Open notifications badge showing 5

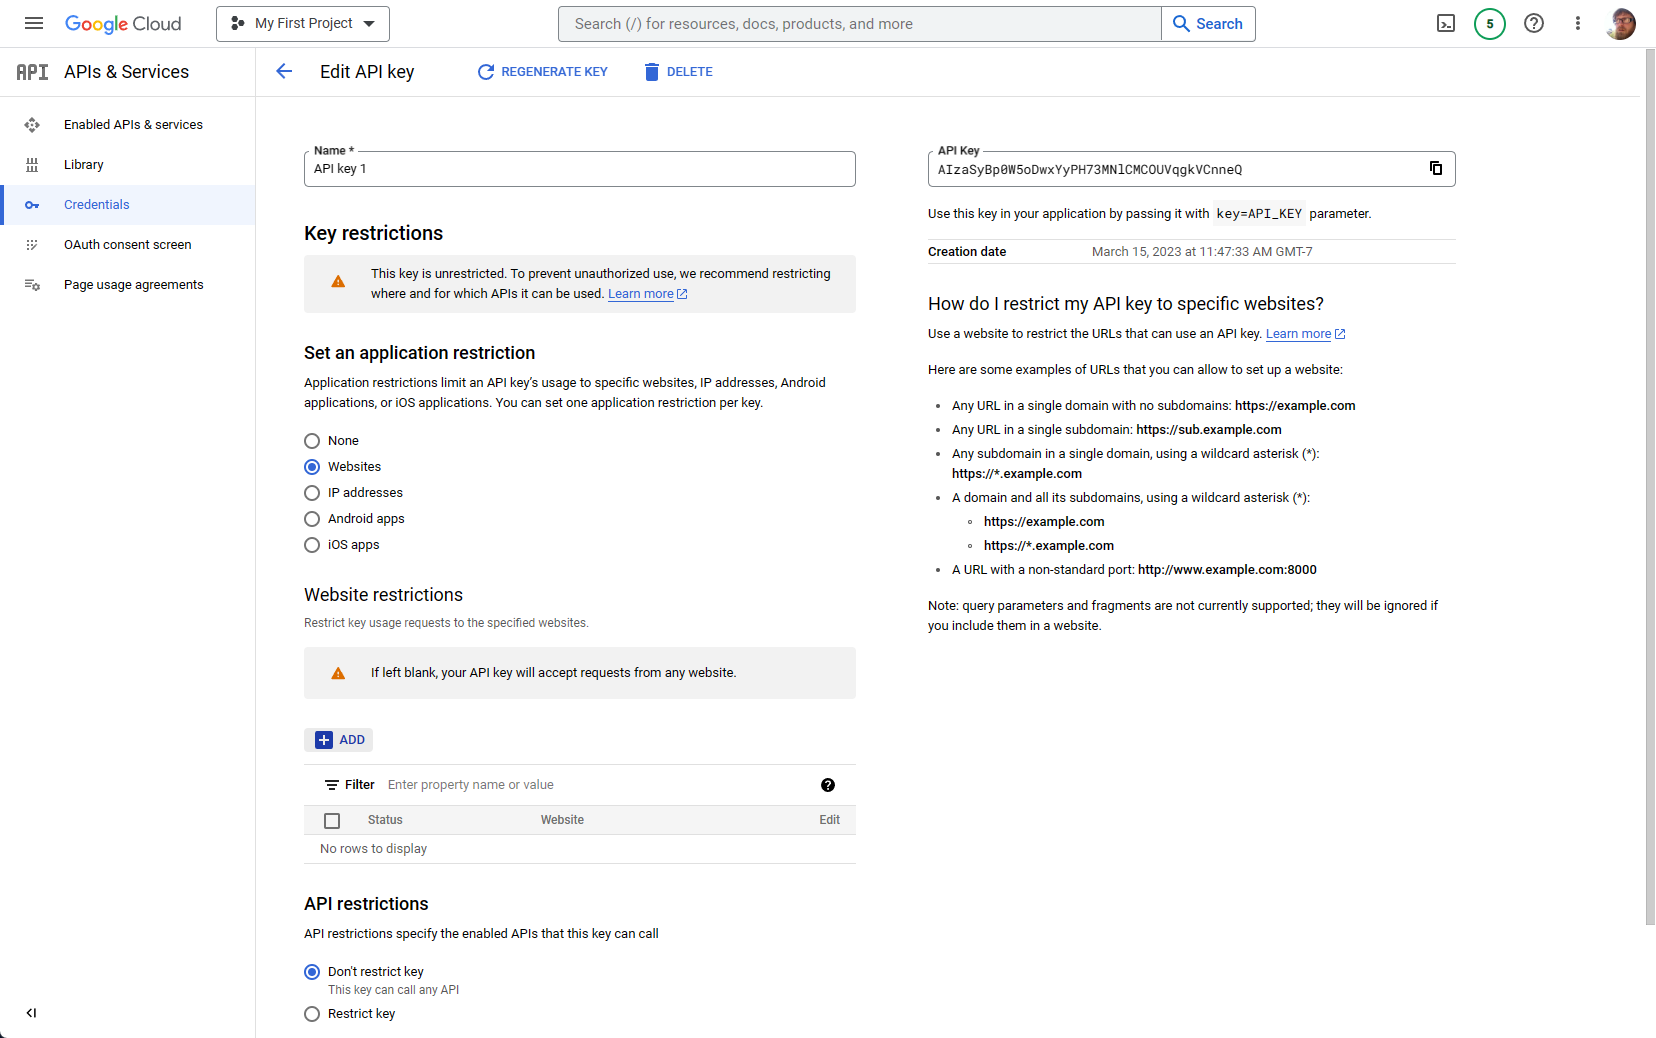(1490, 24)
